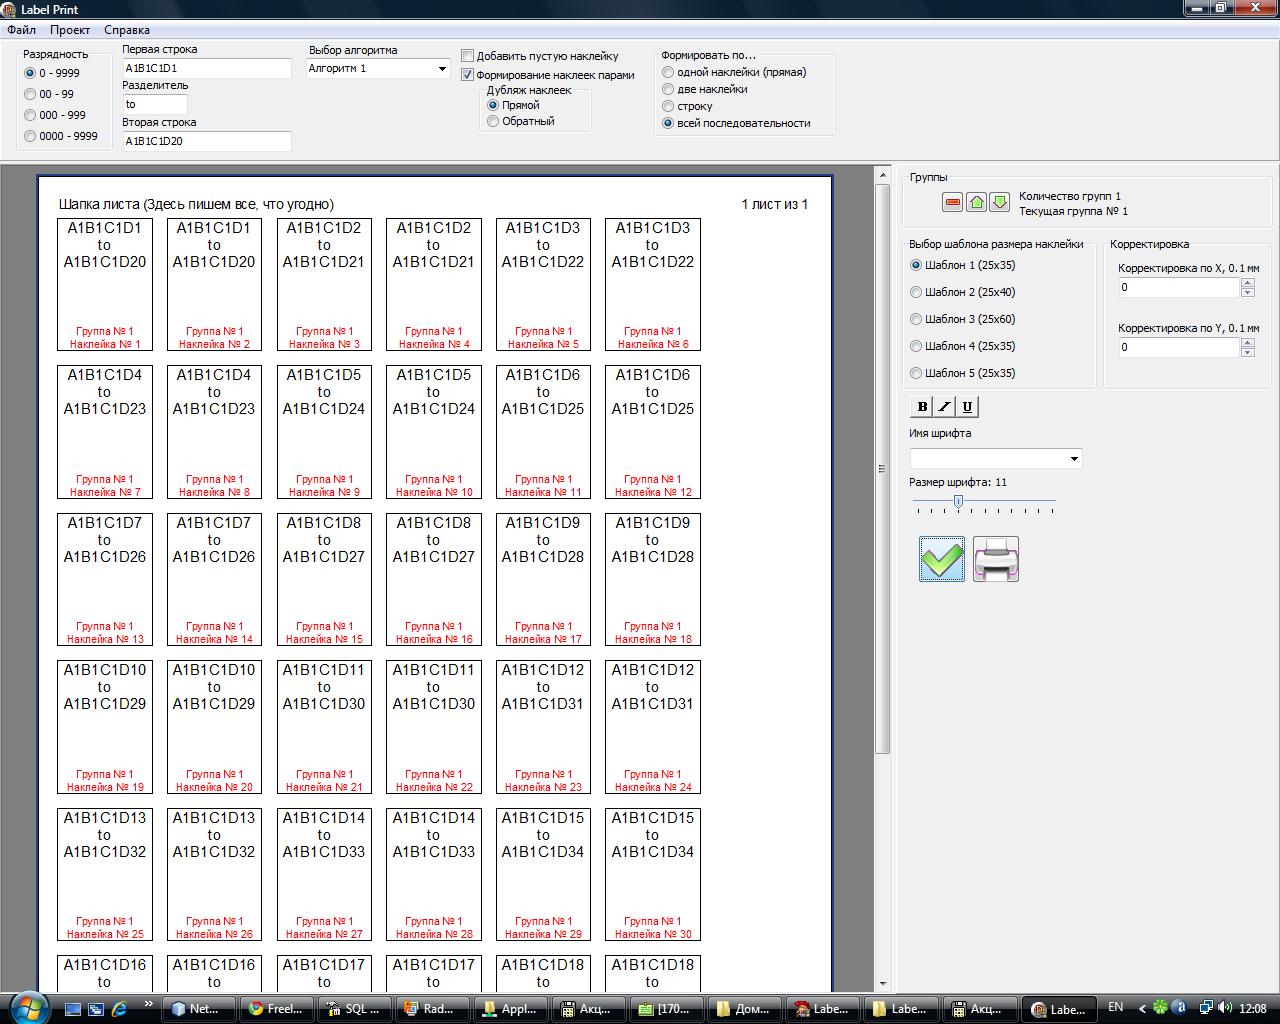Apply settings with the green checkmark button
The height and width of the screenshot is (1024, 1280).
click(x=942, y=559)
